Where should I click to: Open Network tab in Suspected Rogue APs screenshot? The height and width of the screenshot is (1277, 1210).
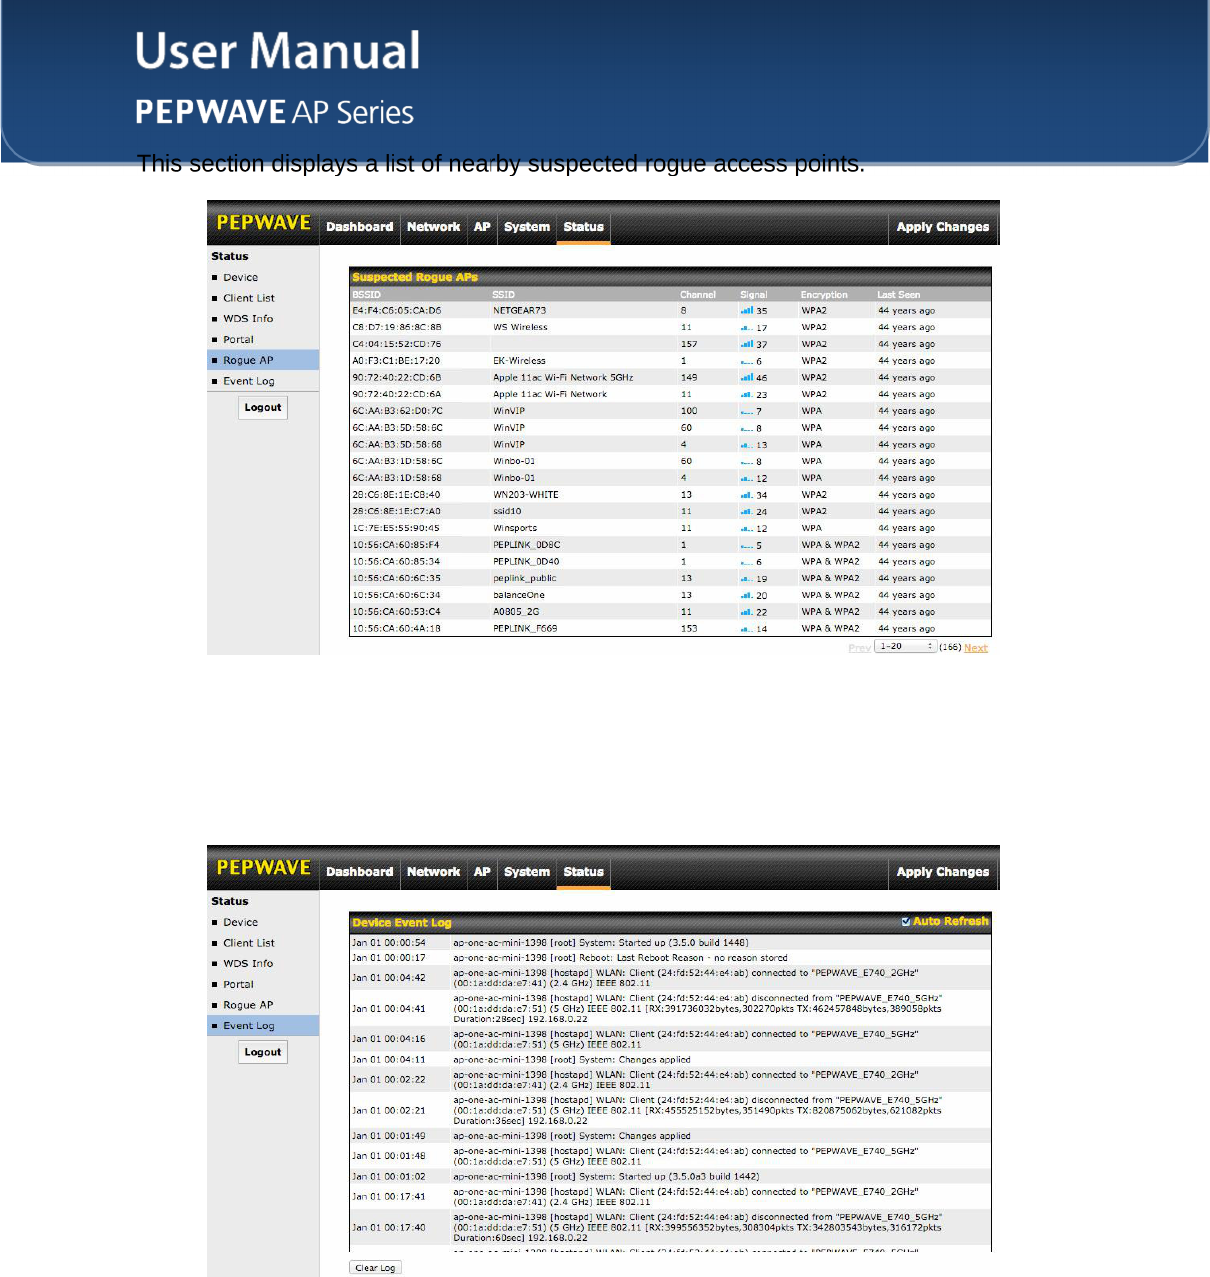[433, 227]
